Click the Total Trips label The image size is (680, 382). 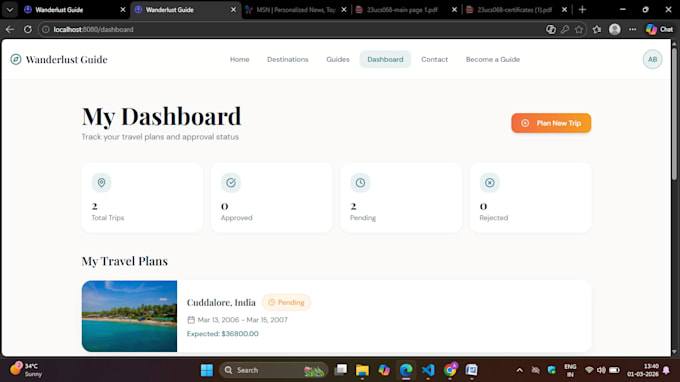pyautogui.click(x=108, y=218)
